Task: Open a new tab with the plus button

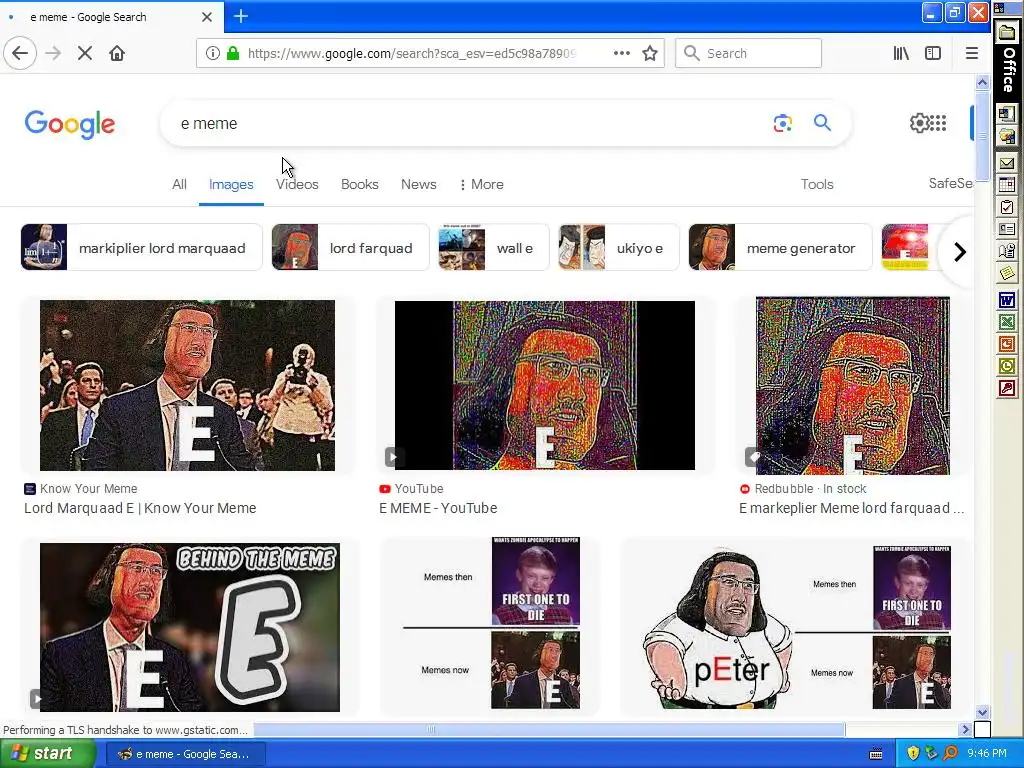Action: [241, 16]
